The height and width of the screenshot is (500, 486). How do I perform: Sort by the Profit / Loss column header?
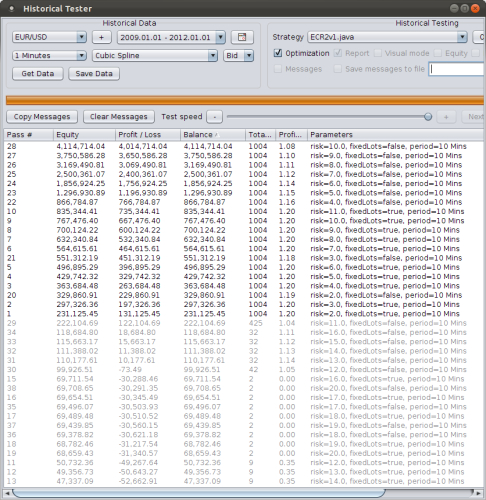[148, 135]
